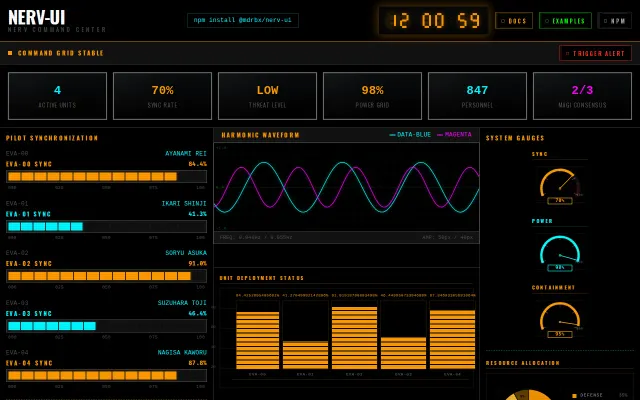640x400 pixels.
Task: Click the EVA-01 SYNC cyan progress bar
Action: [x=107, y=227]
